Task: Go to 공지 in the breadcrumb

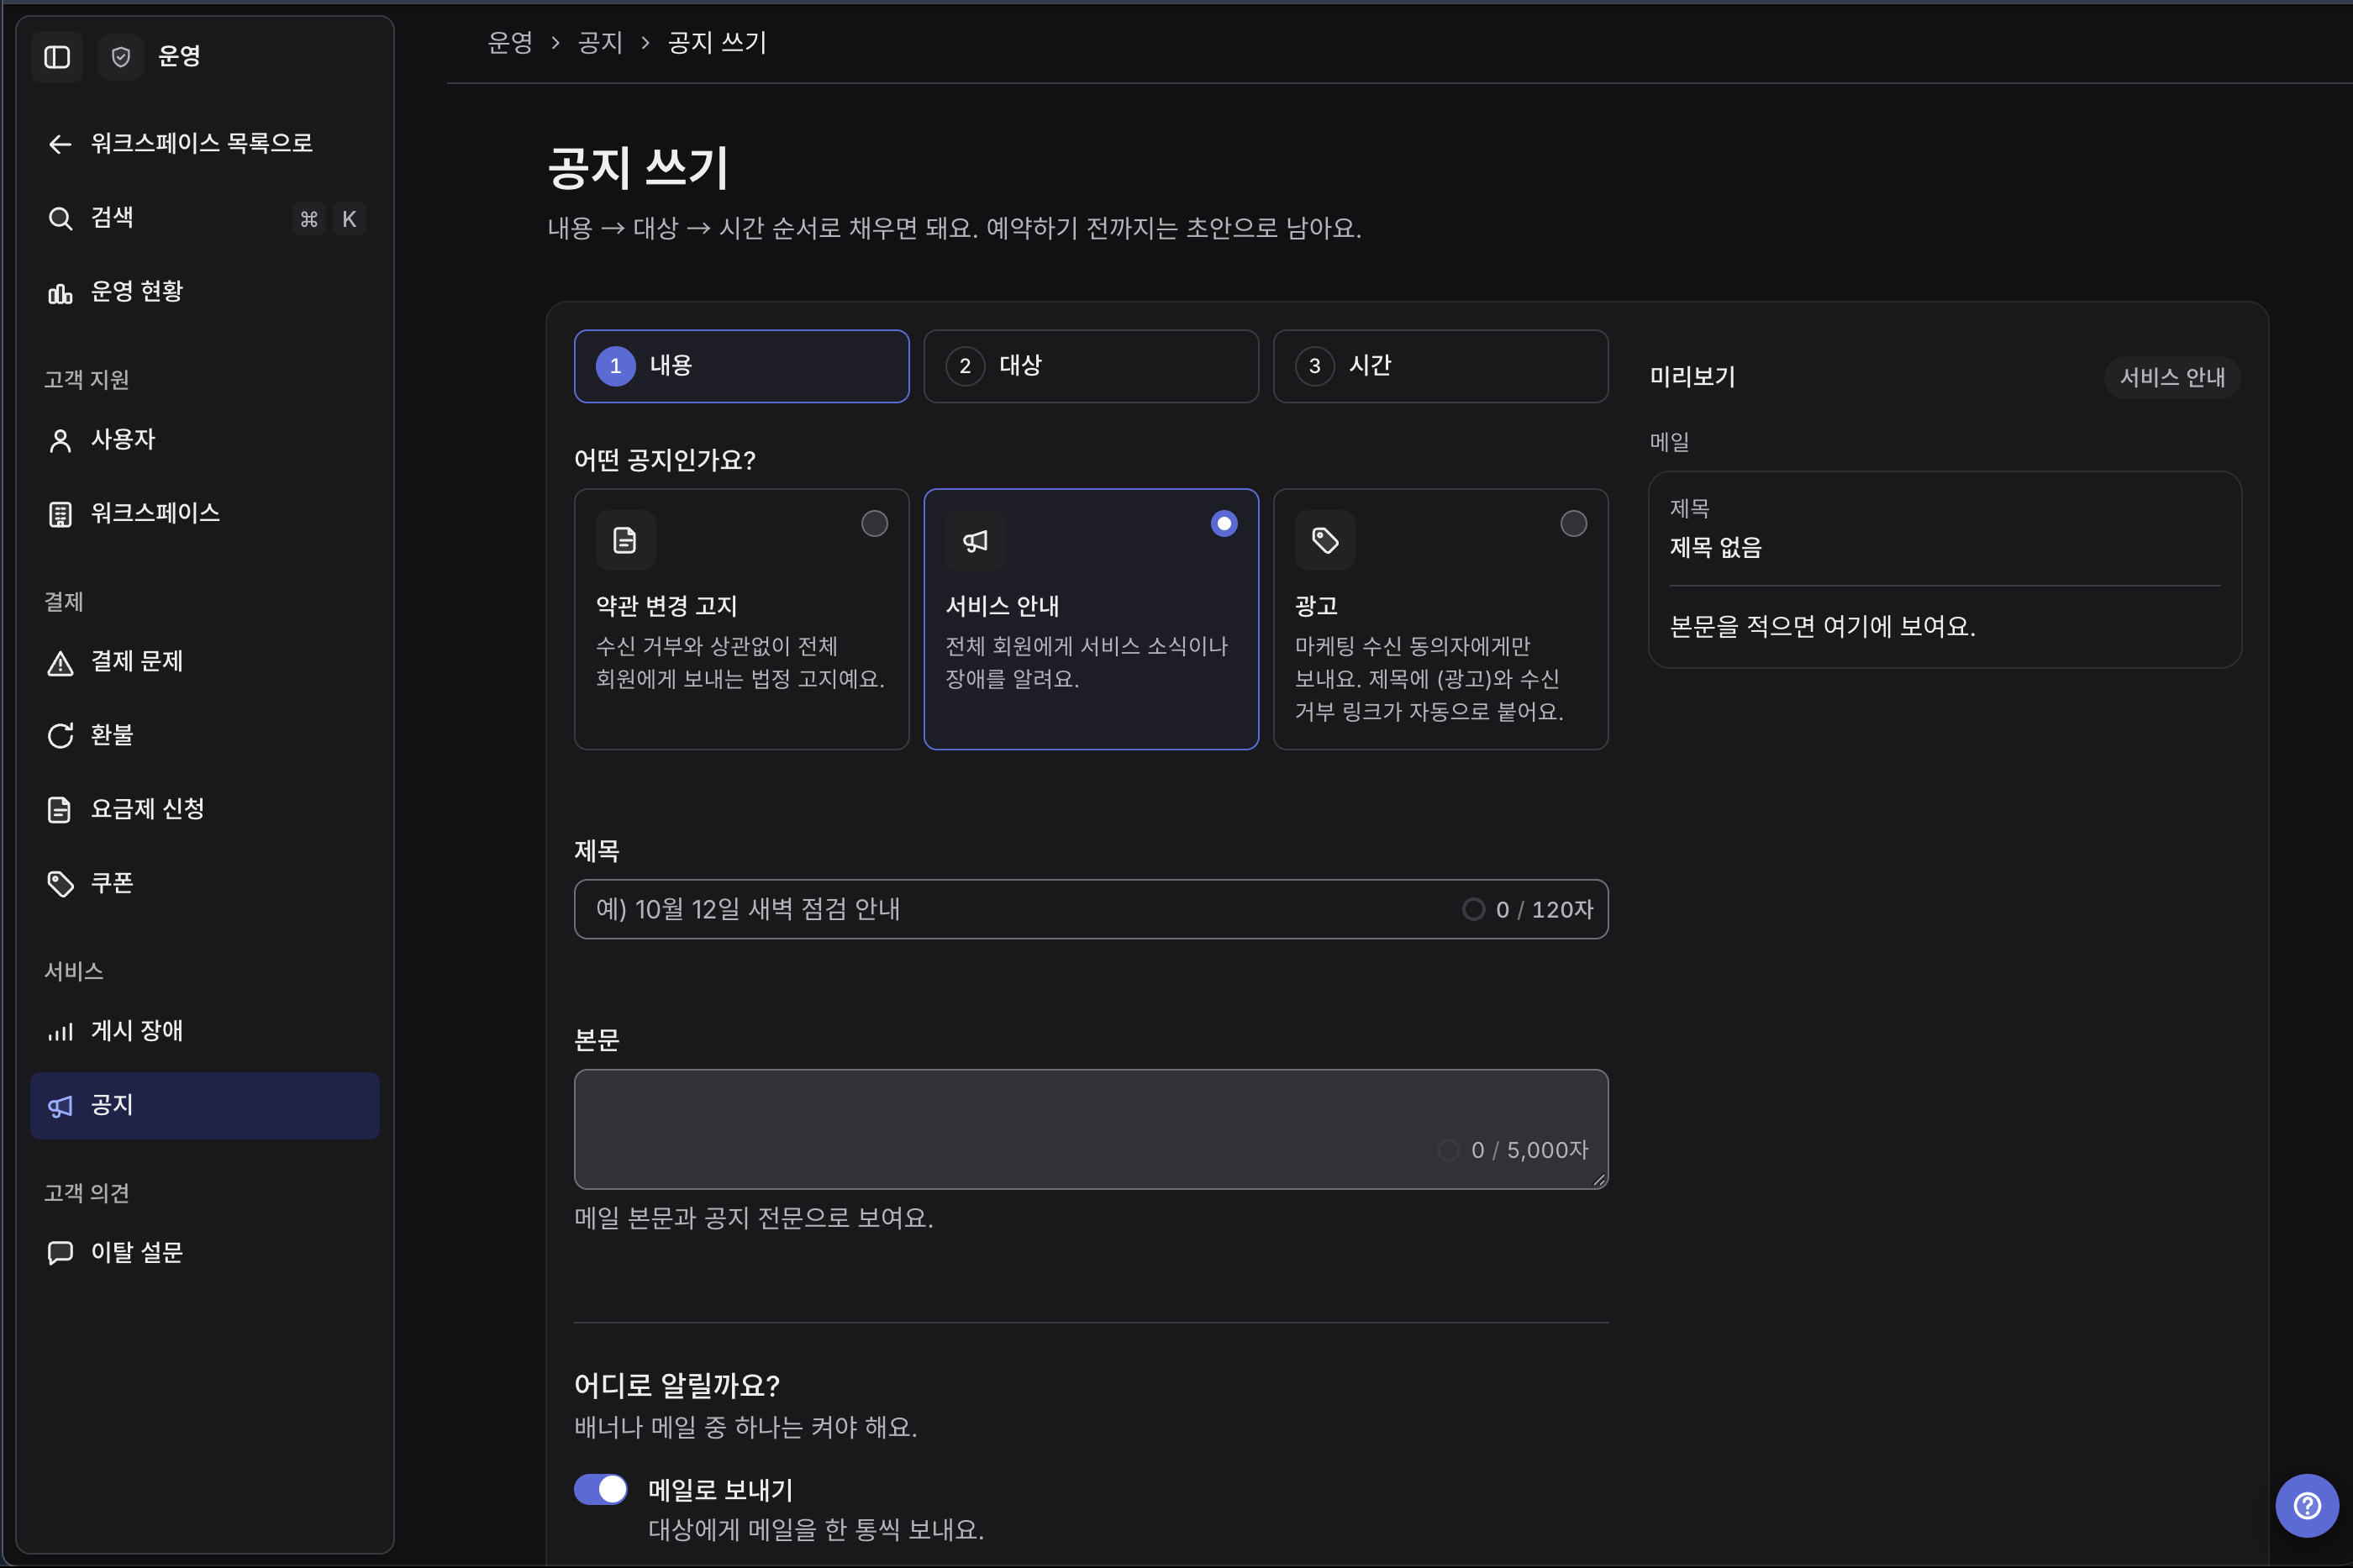Action: 599,42
